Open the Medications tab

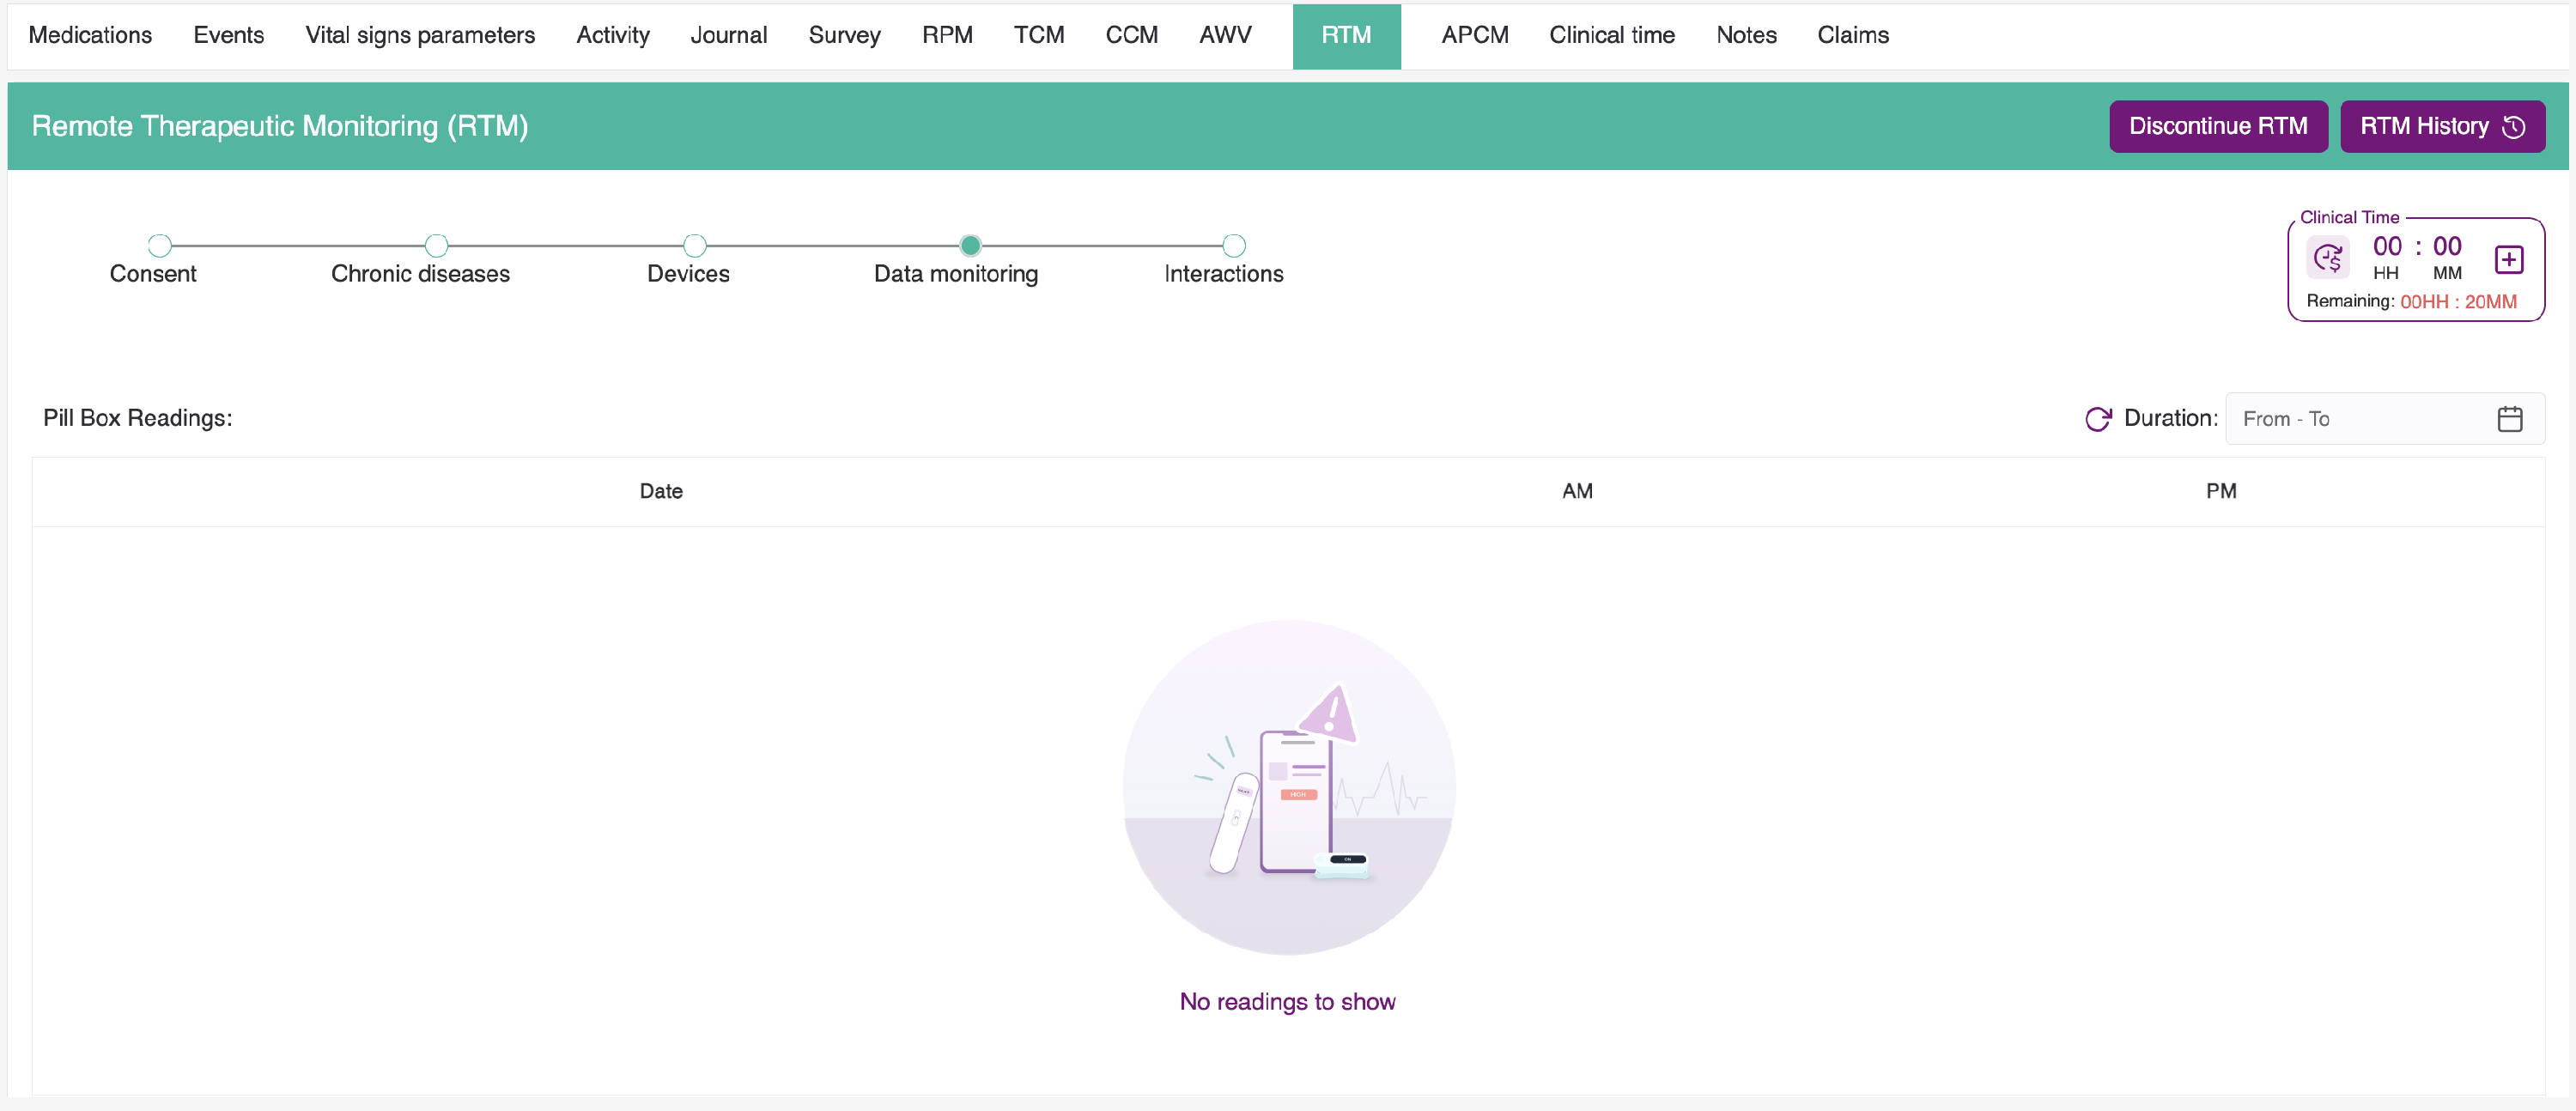point(90,35)
